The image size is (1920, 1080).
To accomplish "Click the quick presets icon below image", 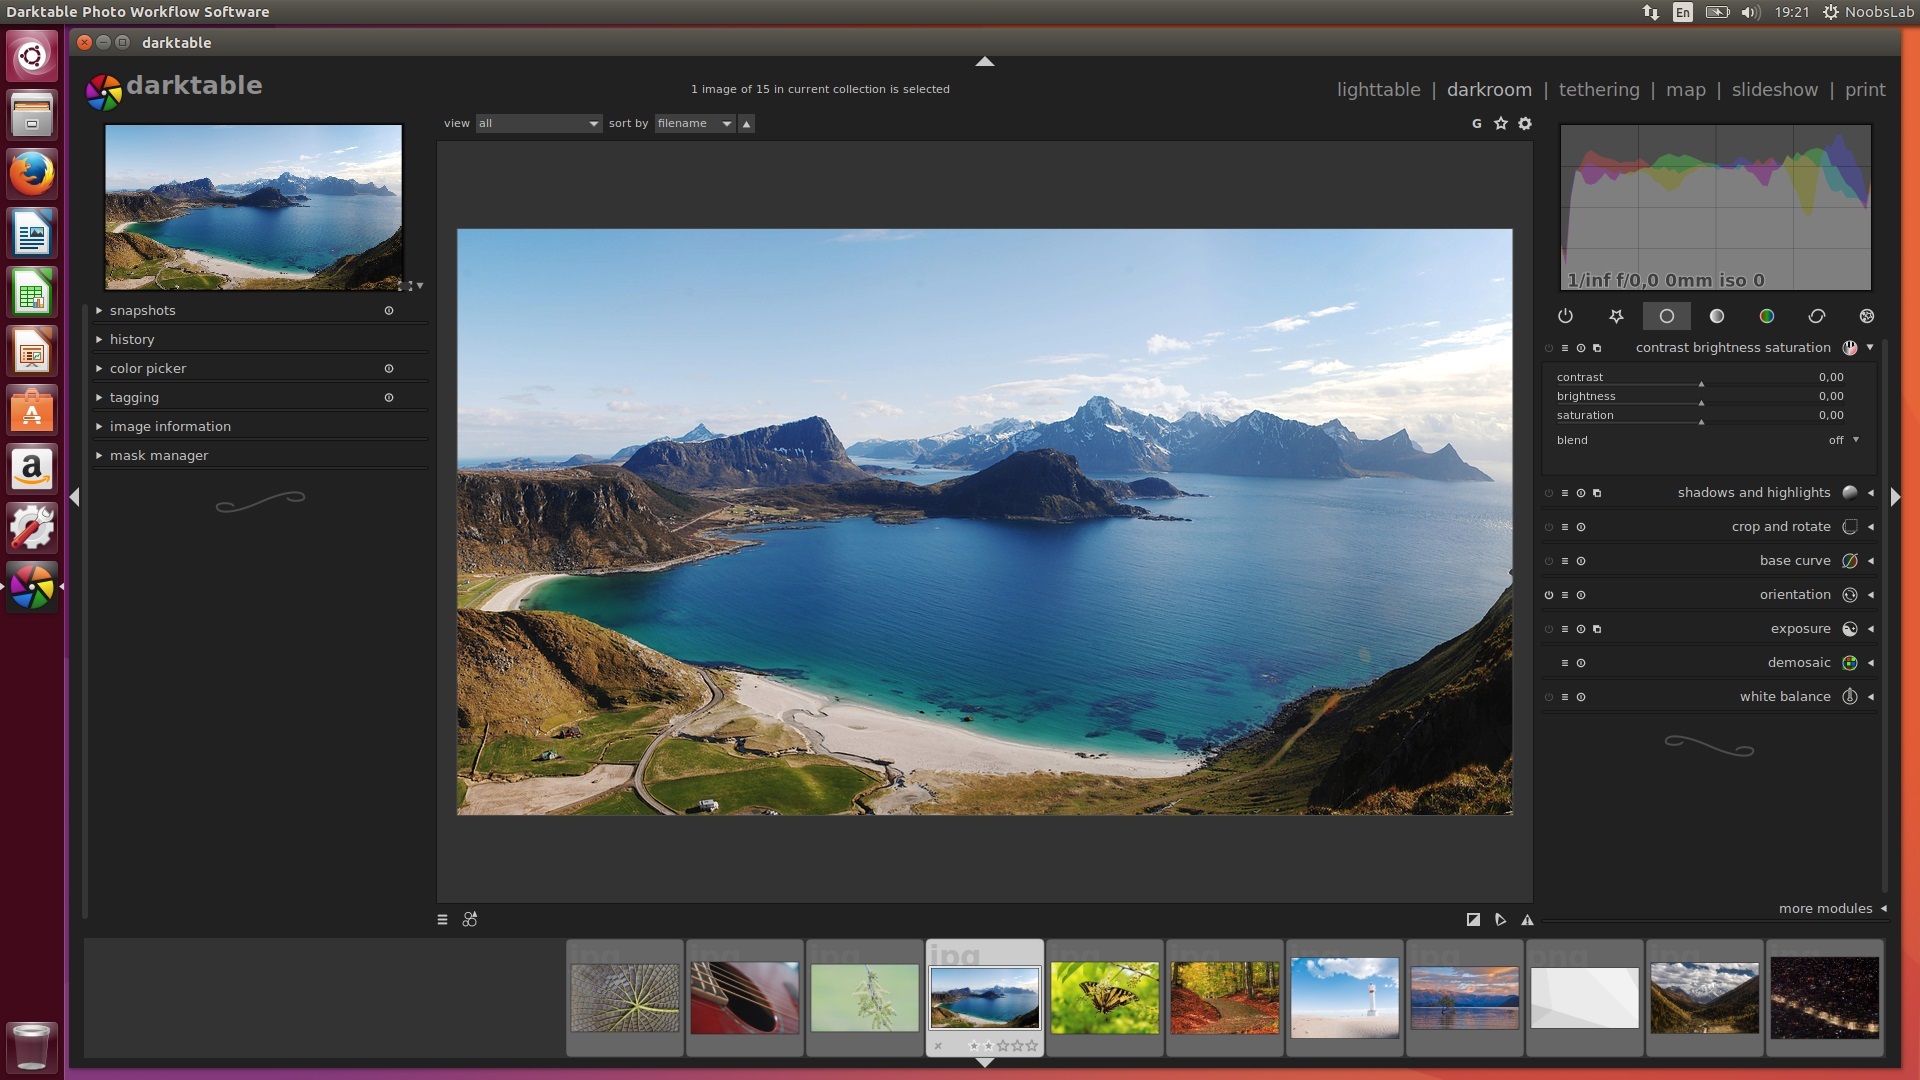I will (x=442, y=920).
